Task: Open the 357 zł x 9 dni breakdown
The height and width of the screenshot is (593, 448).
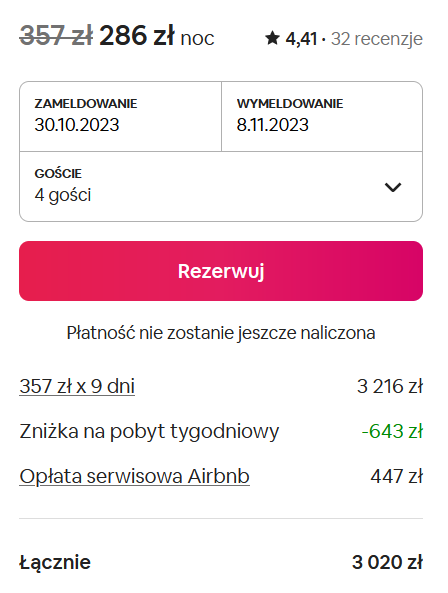Action: 77,386
